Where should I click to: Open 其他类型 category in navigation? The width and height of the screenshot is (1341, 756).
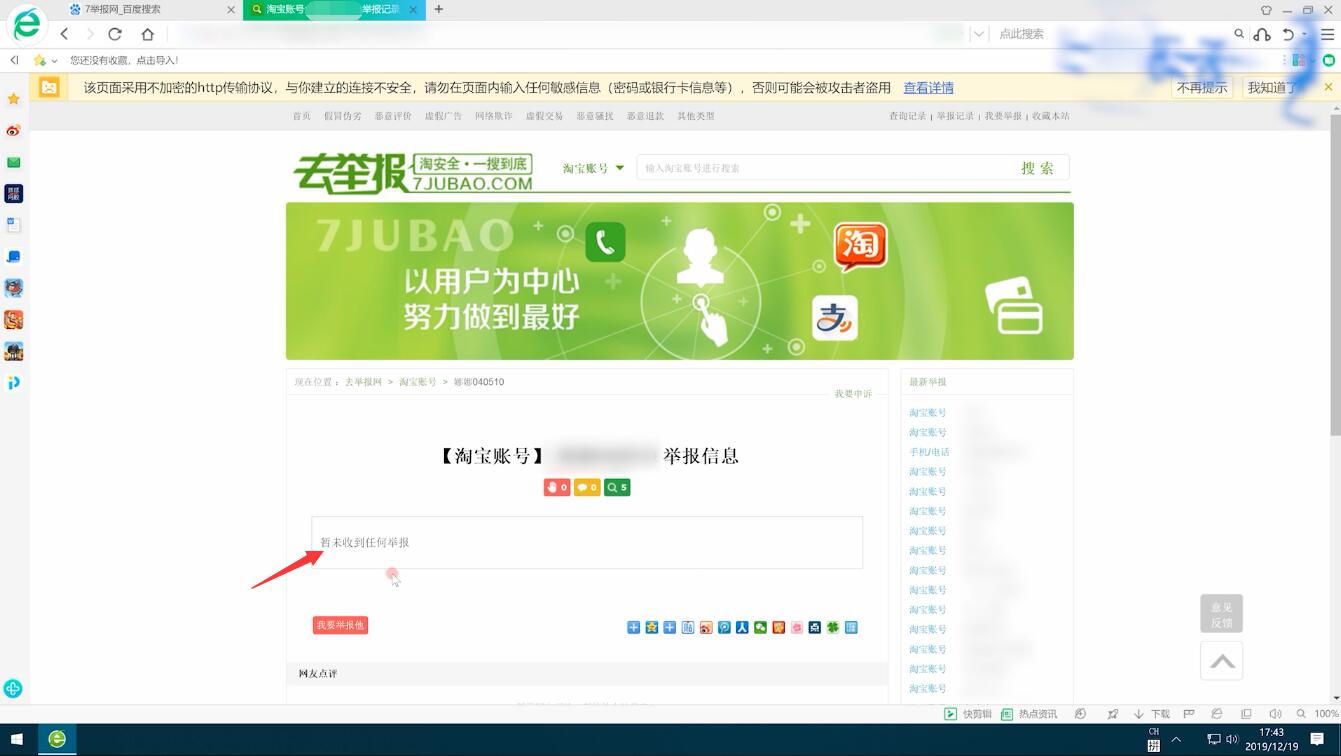click(696, 116)
